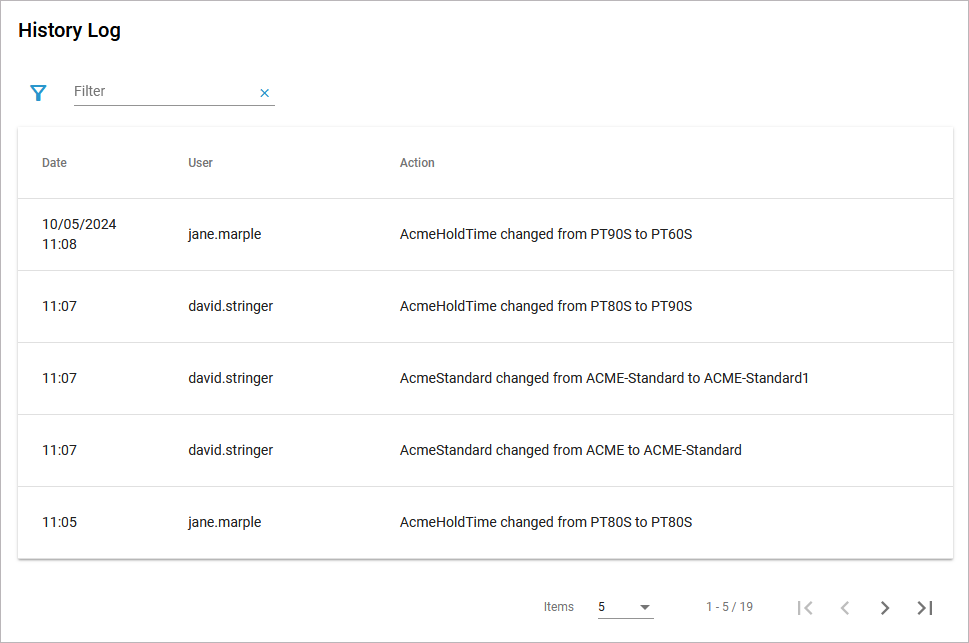
Task: Click the 11:08 jane.marple user cell
Action: pos(224,235)
